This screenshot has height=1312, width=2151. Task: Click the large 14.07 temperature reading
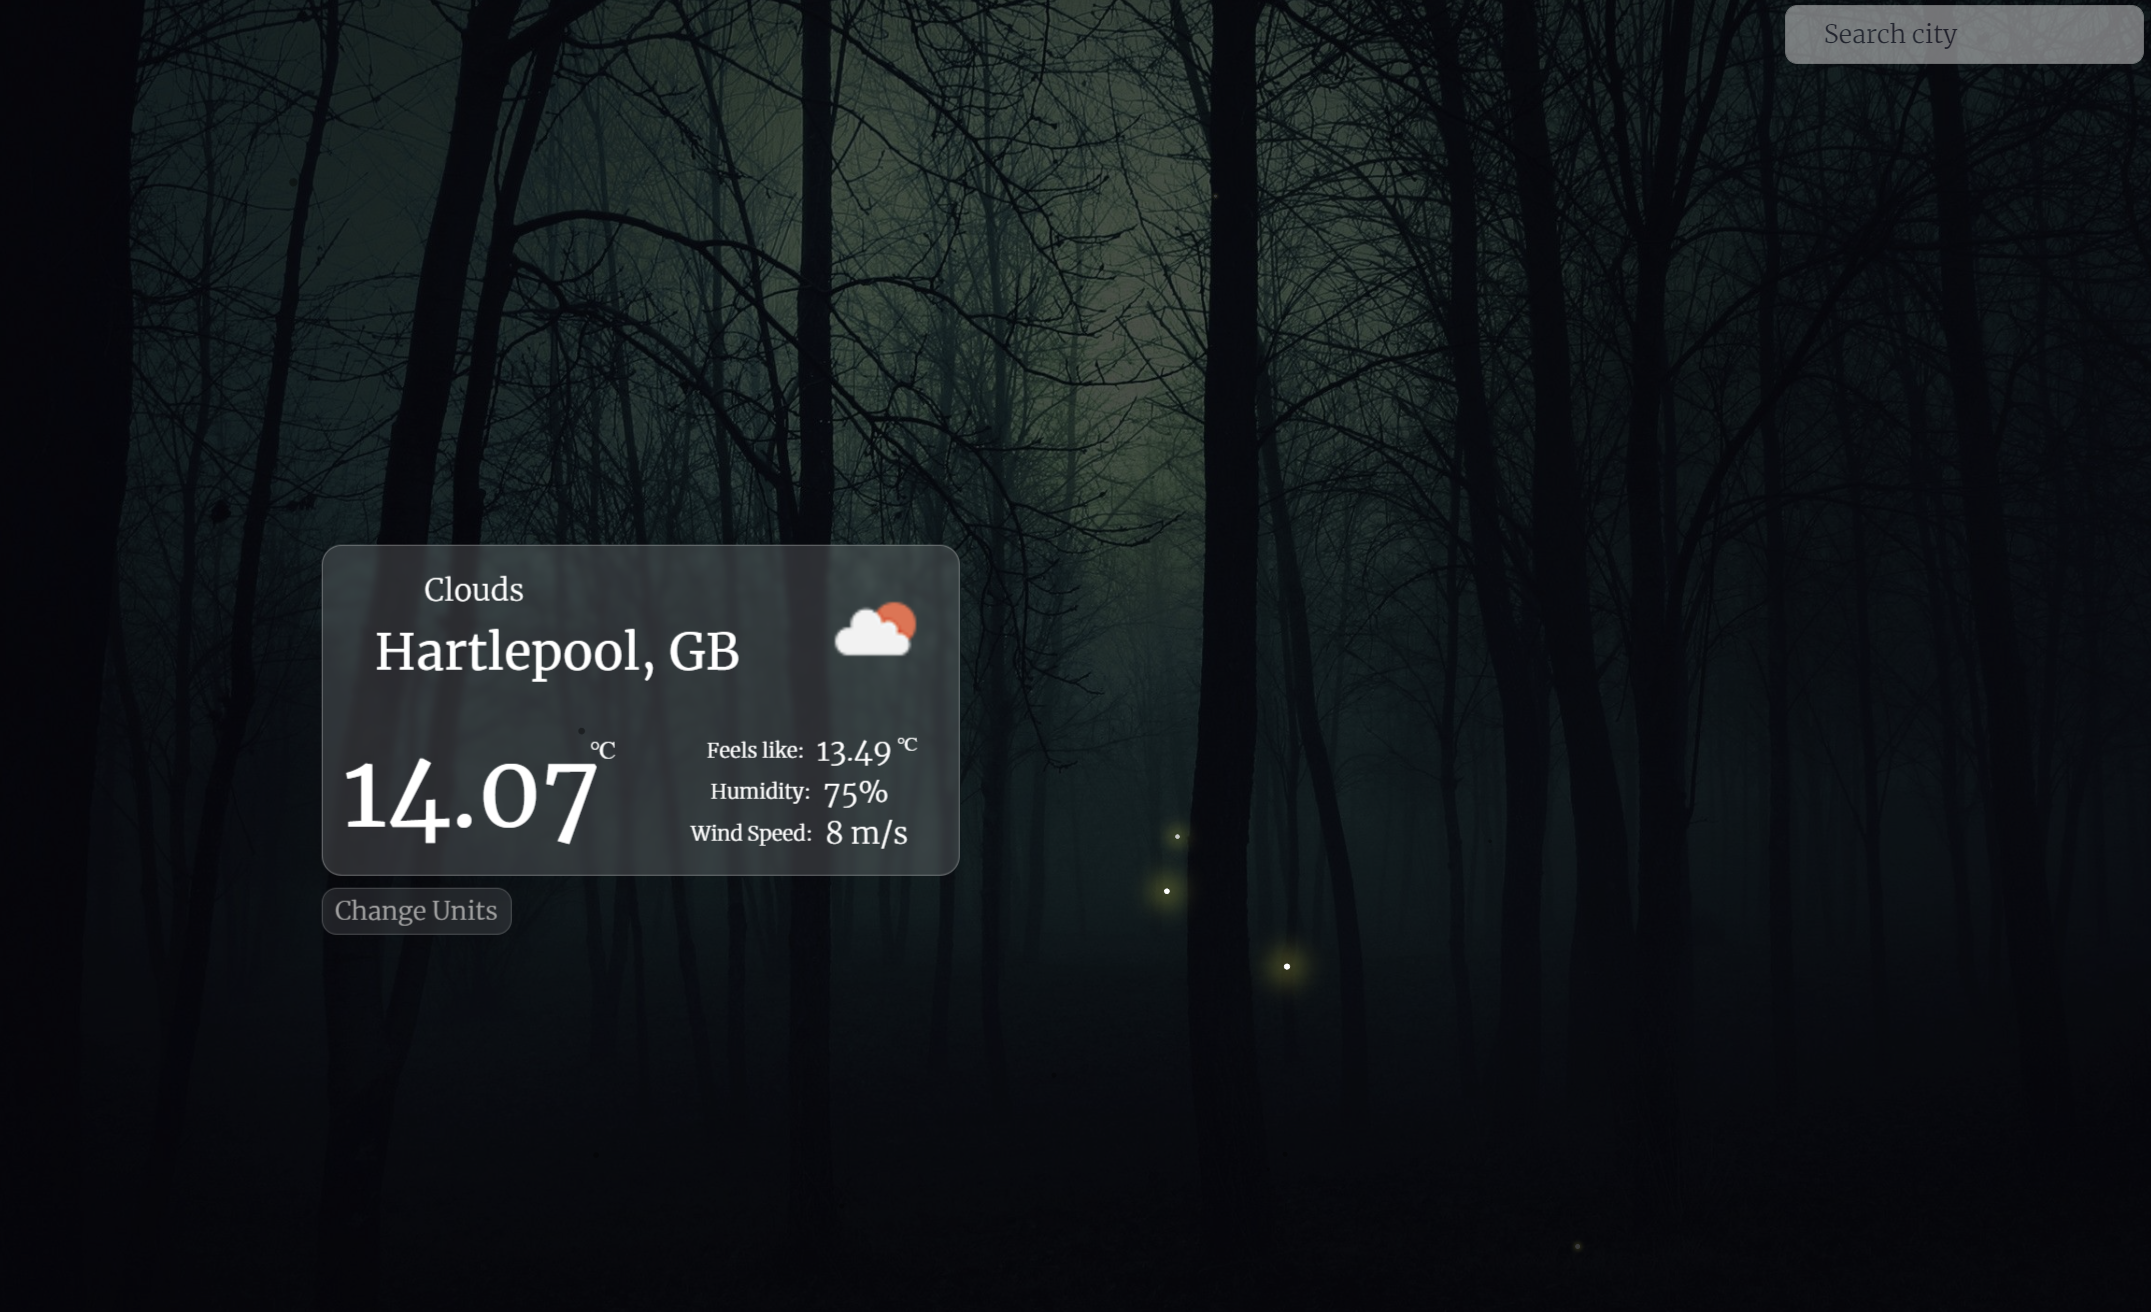point(470,798)
